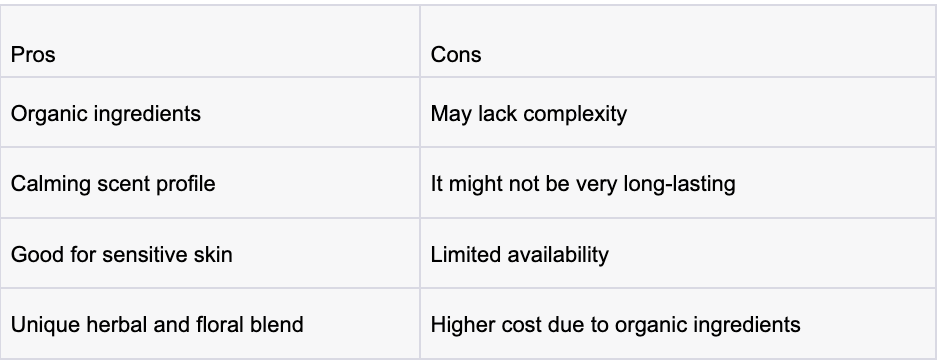This screenshot has width=938, height=362.
Task: Click the word 'cost' in Cons column
Action: 521,325
